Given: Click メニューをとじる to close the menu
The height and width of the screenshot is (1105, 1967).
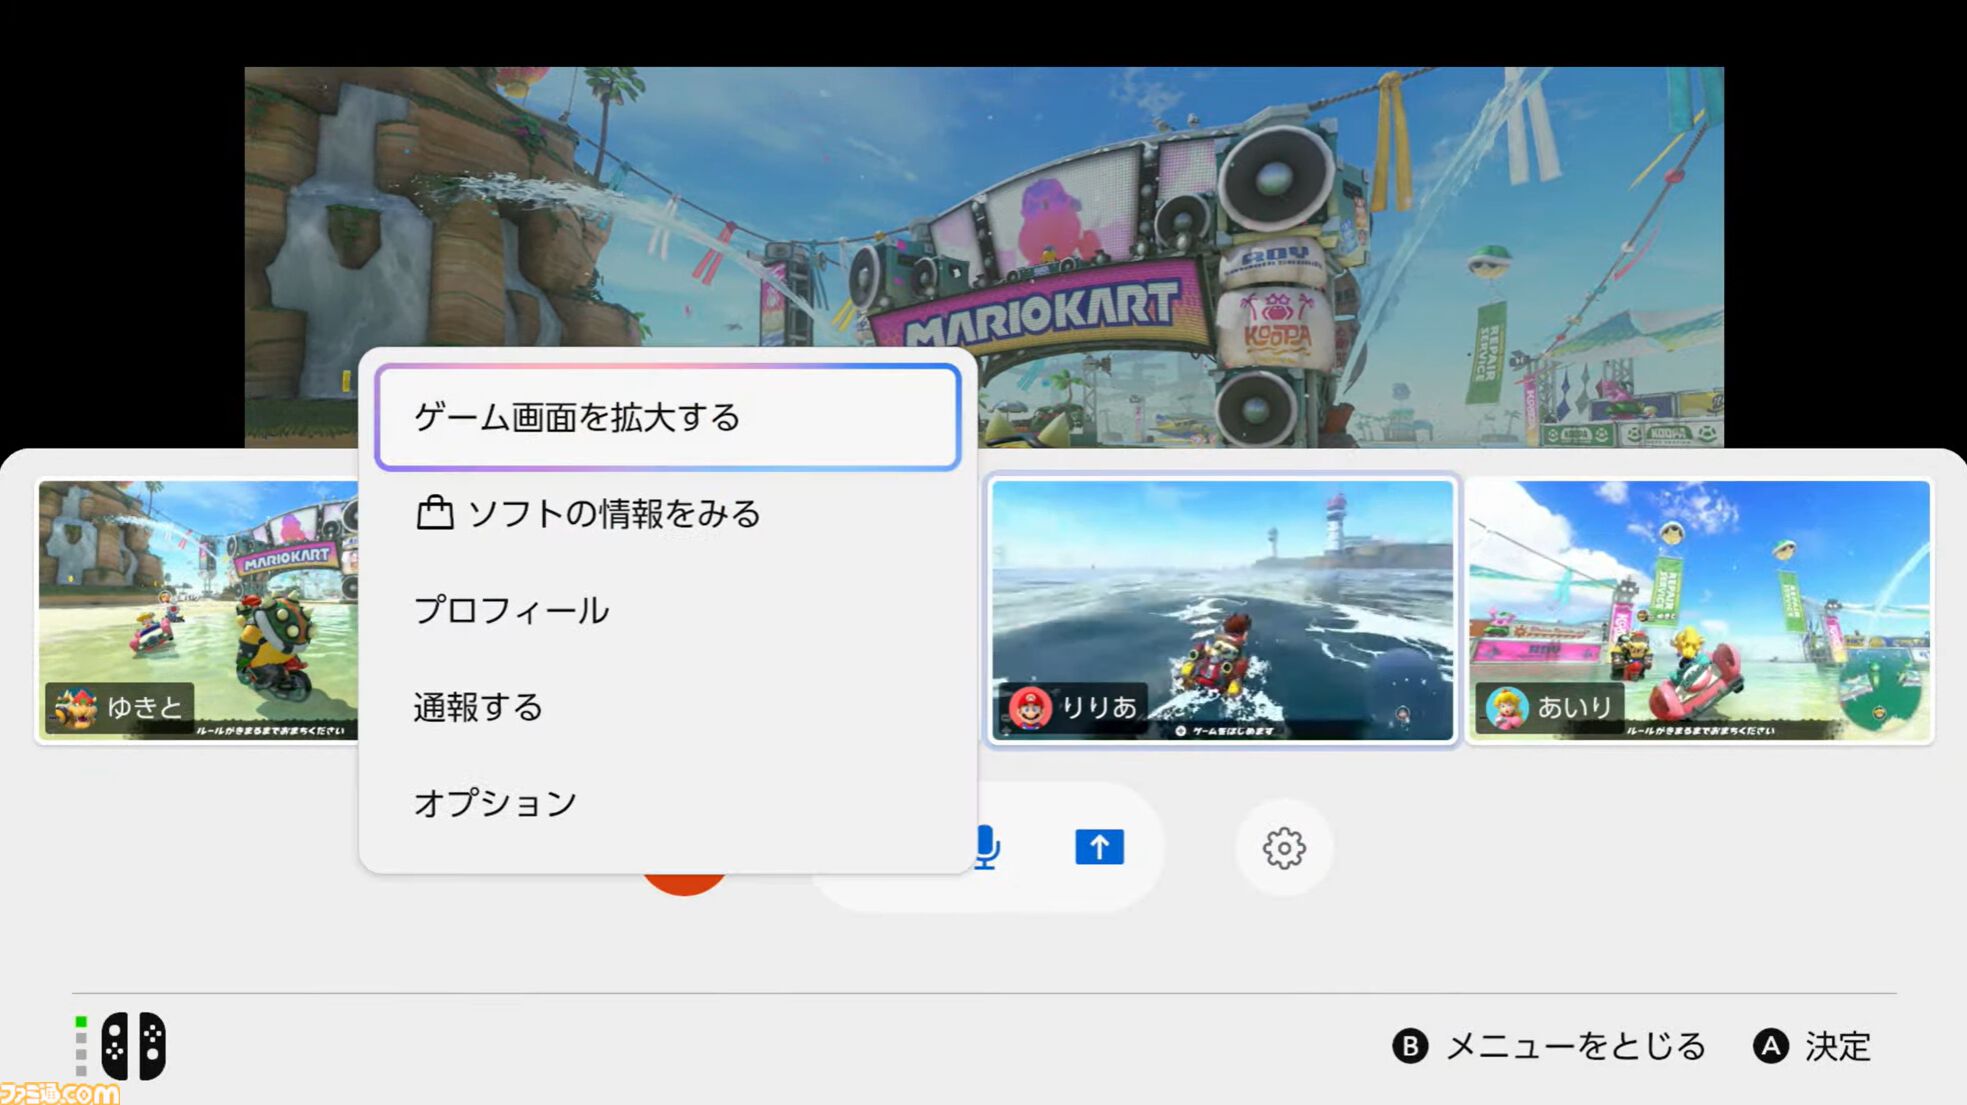Looking at the screenshot, I should pyautogui.click(x=1576, y=1046).
